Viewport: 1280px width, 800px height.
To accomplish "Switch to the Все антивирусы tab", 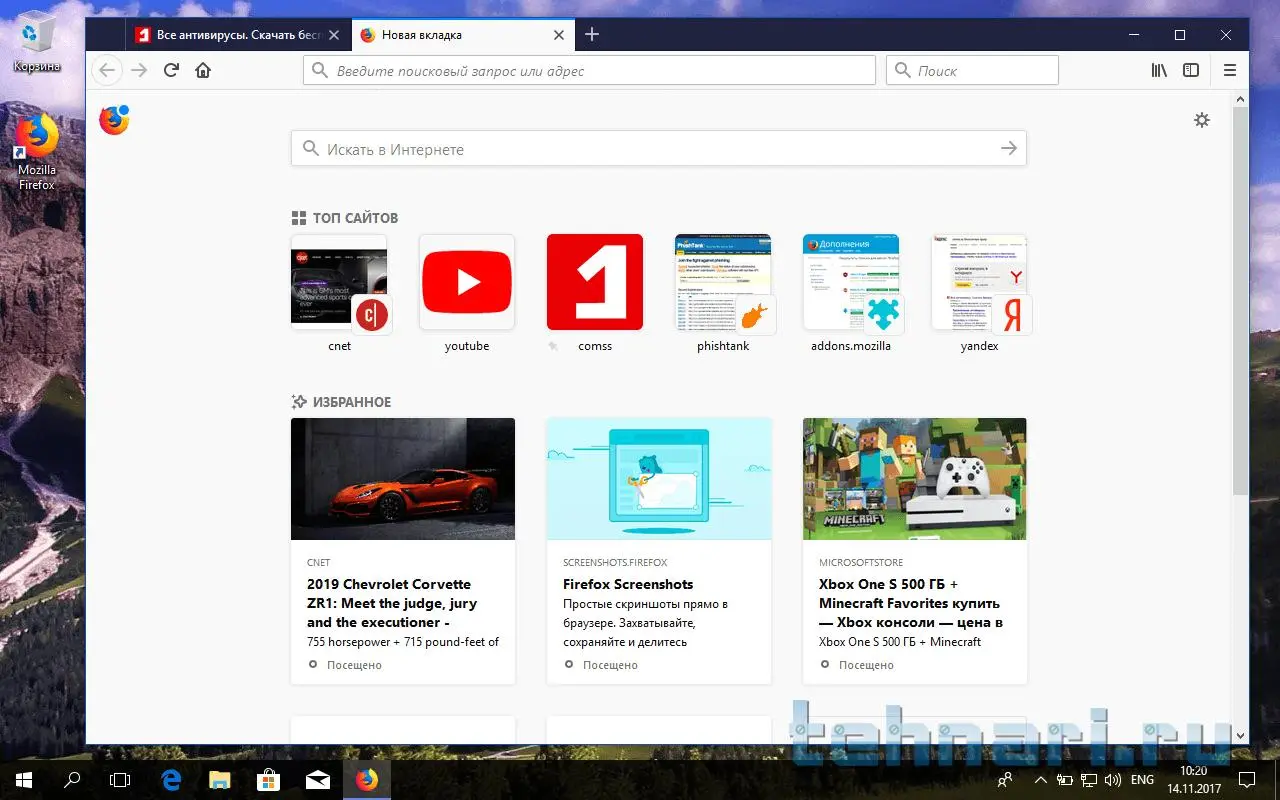I will click(x=238, y=35).
